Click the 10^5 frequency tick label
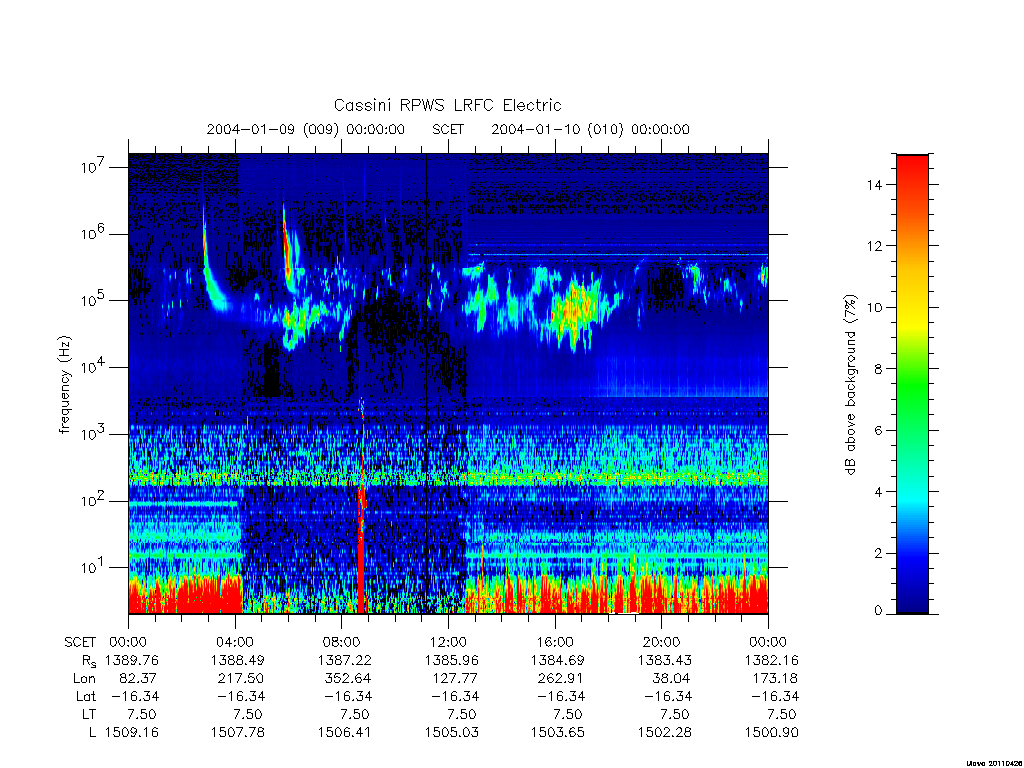 [x=94, y=300]
